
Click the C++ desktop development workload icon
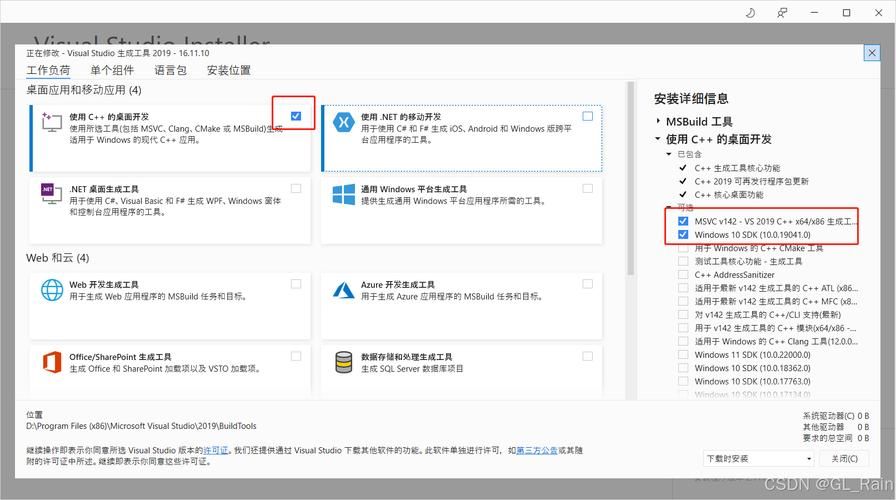pos(51,122)
